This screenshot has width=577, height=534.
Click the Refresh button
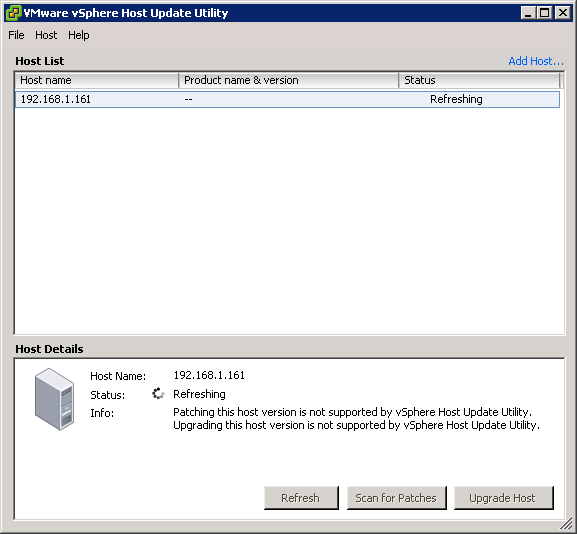pos(301,498)
